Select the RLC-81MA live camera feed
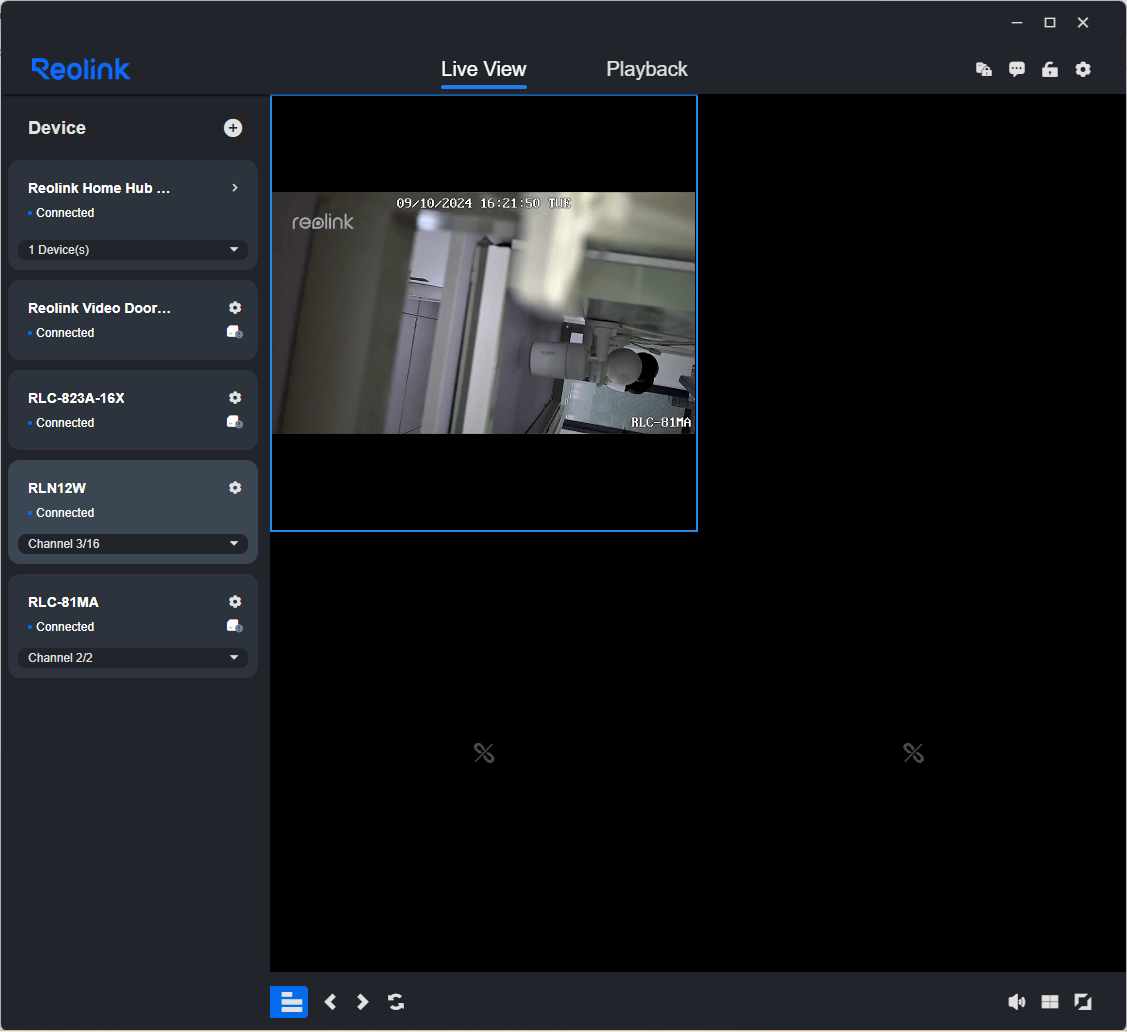This screenshot has width=1127, height=1032. [x=484, y=313]
